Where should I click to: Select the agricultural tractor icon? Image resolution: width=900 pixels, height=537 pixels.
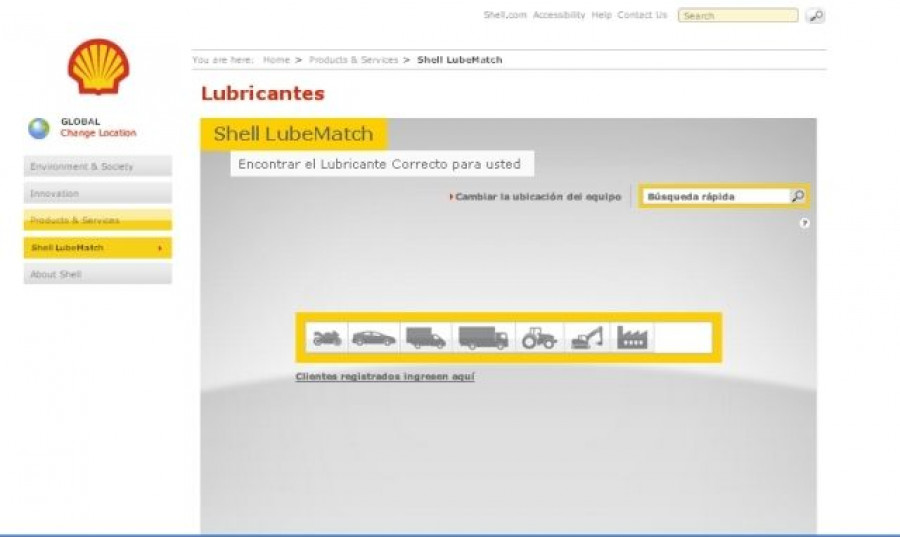(539, 338)
